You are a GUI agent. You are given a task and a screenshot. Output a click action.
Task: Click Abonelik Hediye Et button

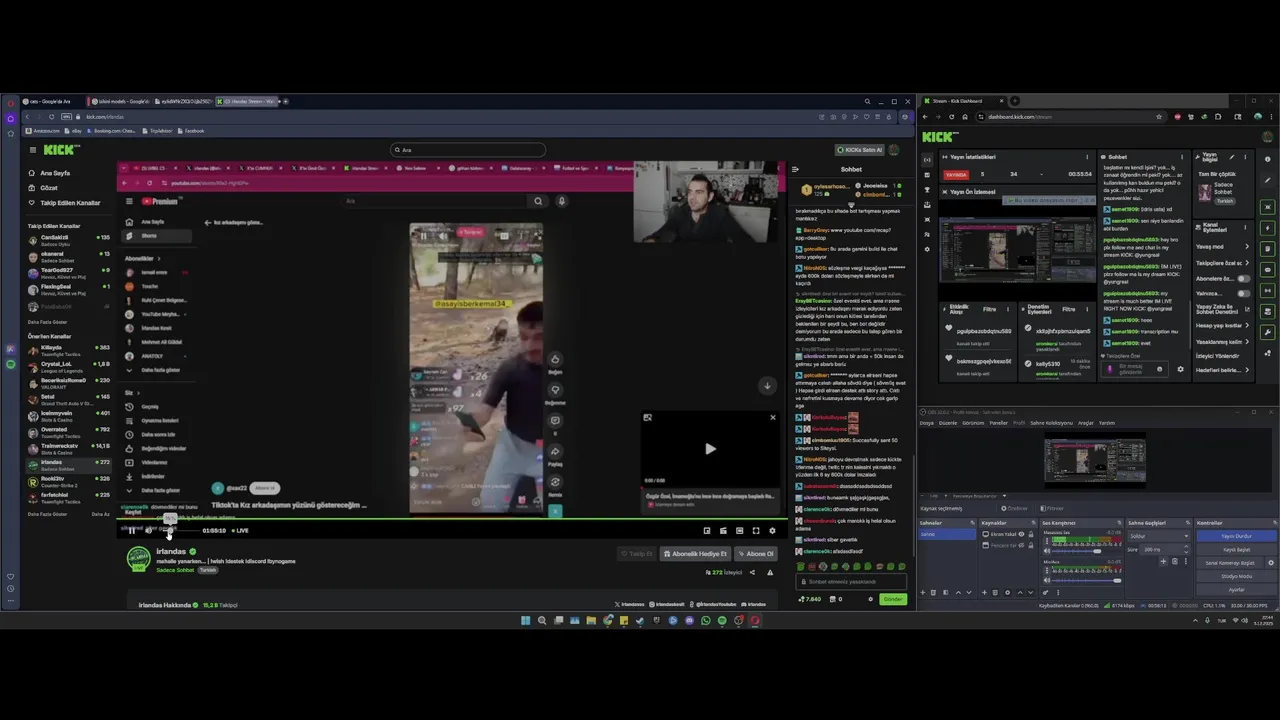[x=696, y=554]
